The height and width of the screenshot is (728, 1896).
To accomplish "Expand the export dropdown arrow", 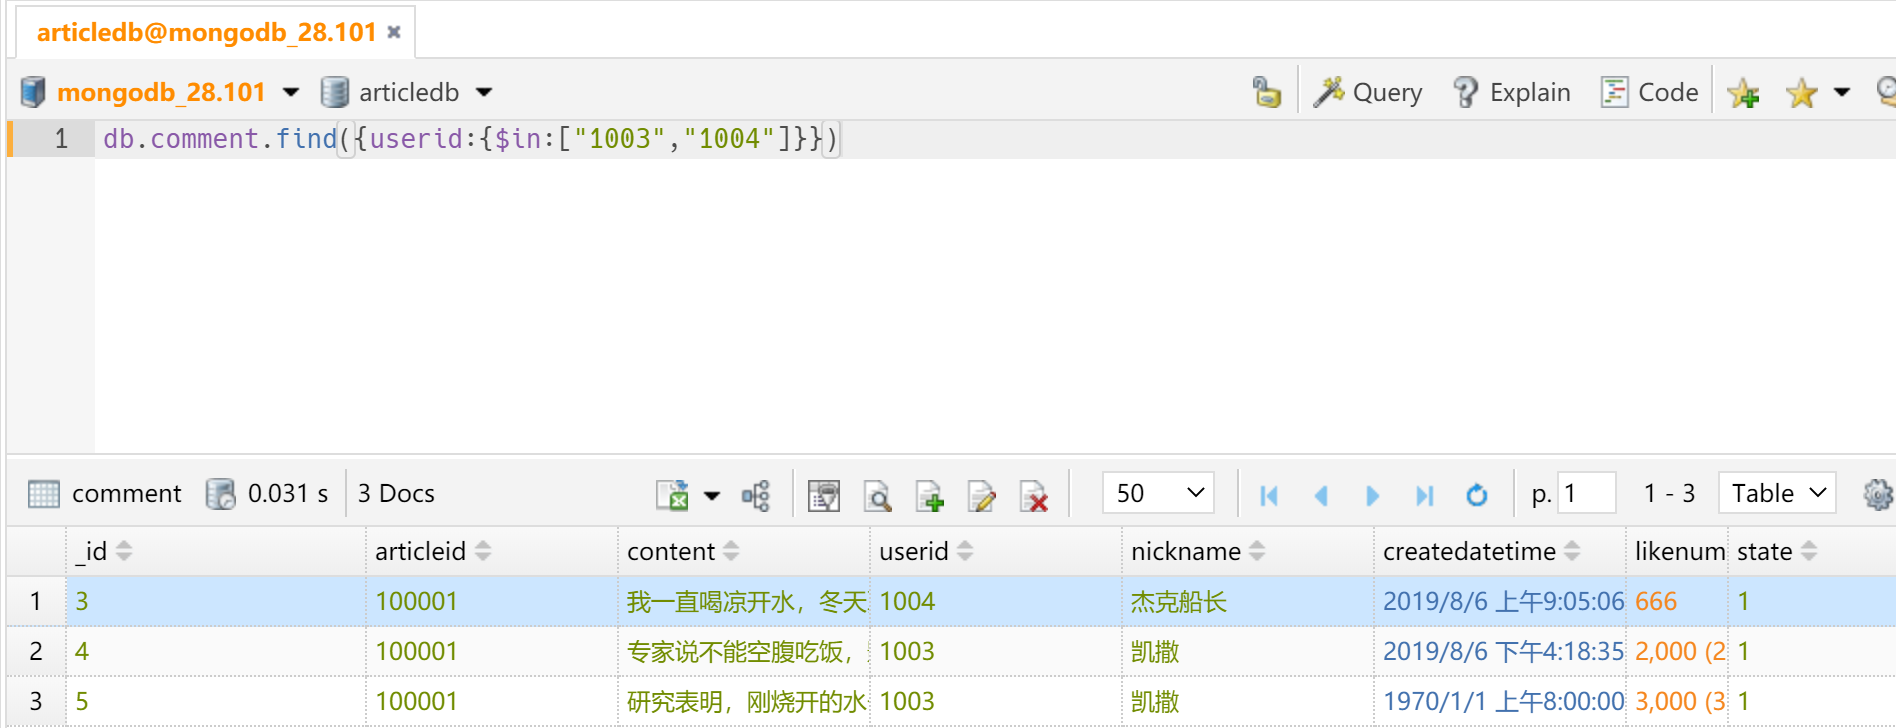I will point(712,495).
